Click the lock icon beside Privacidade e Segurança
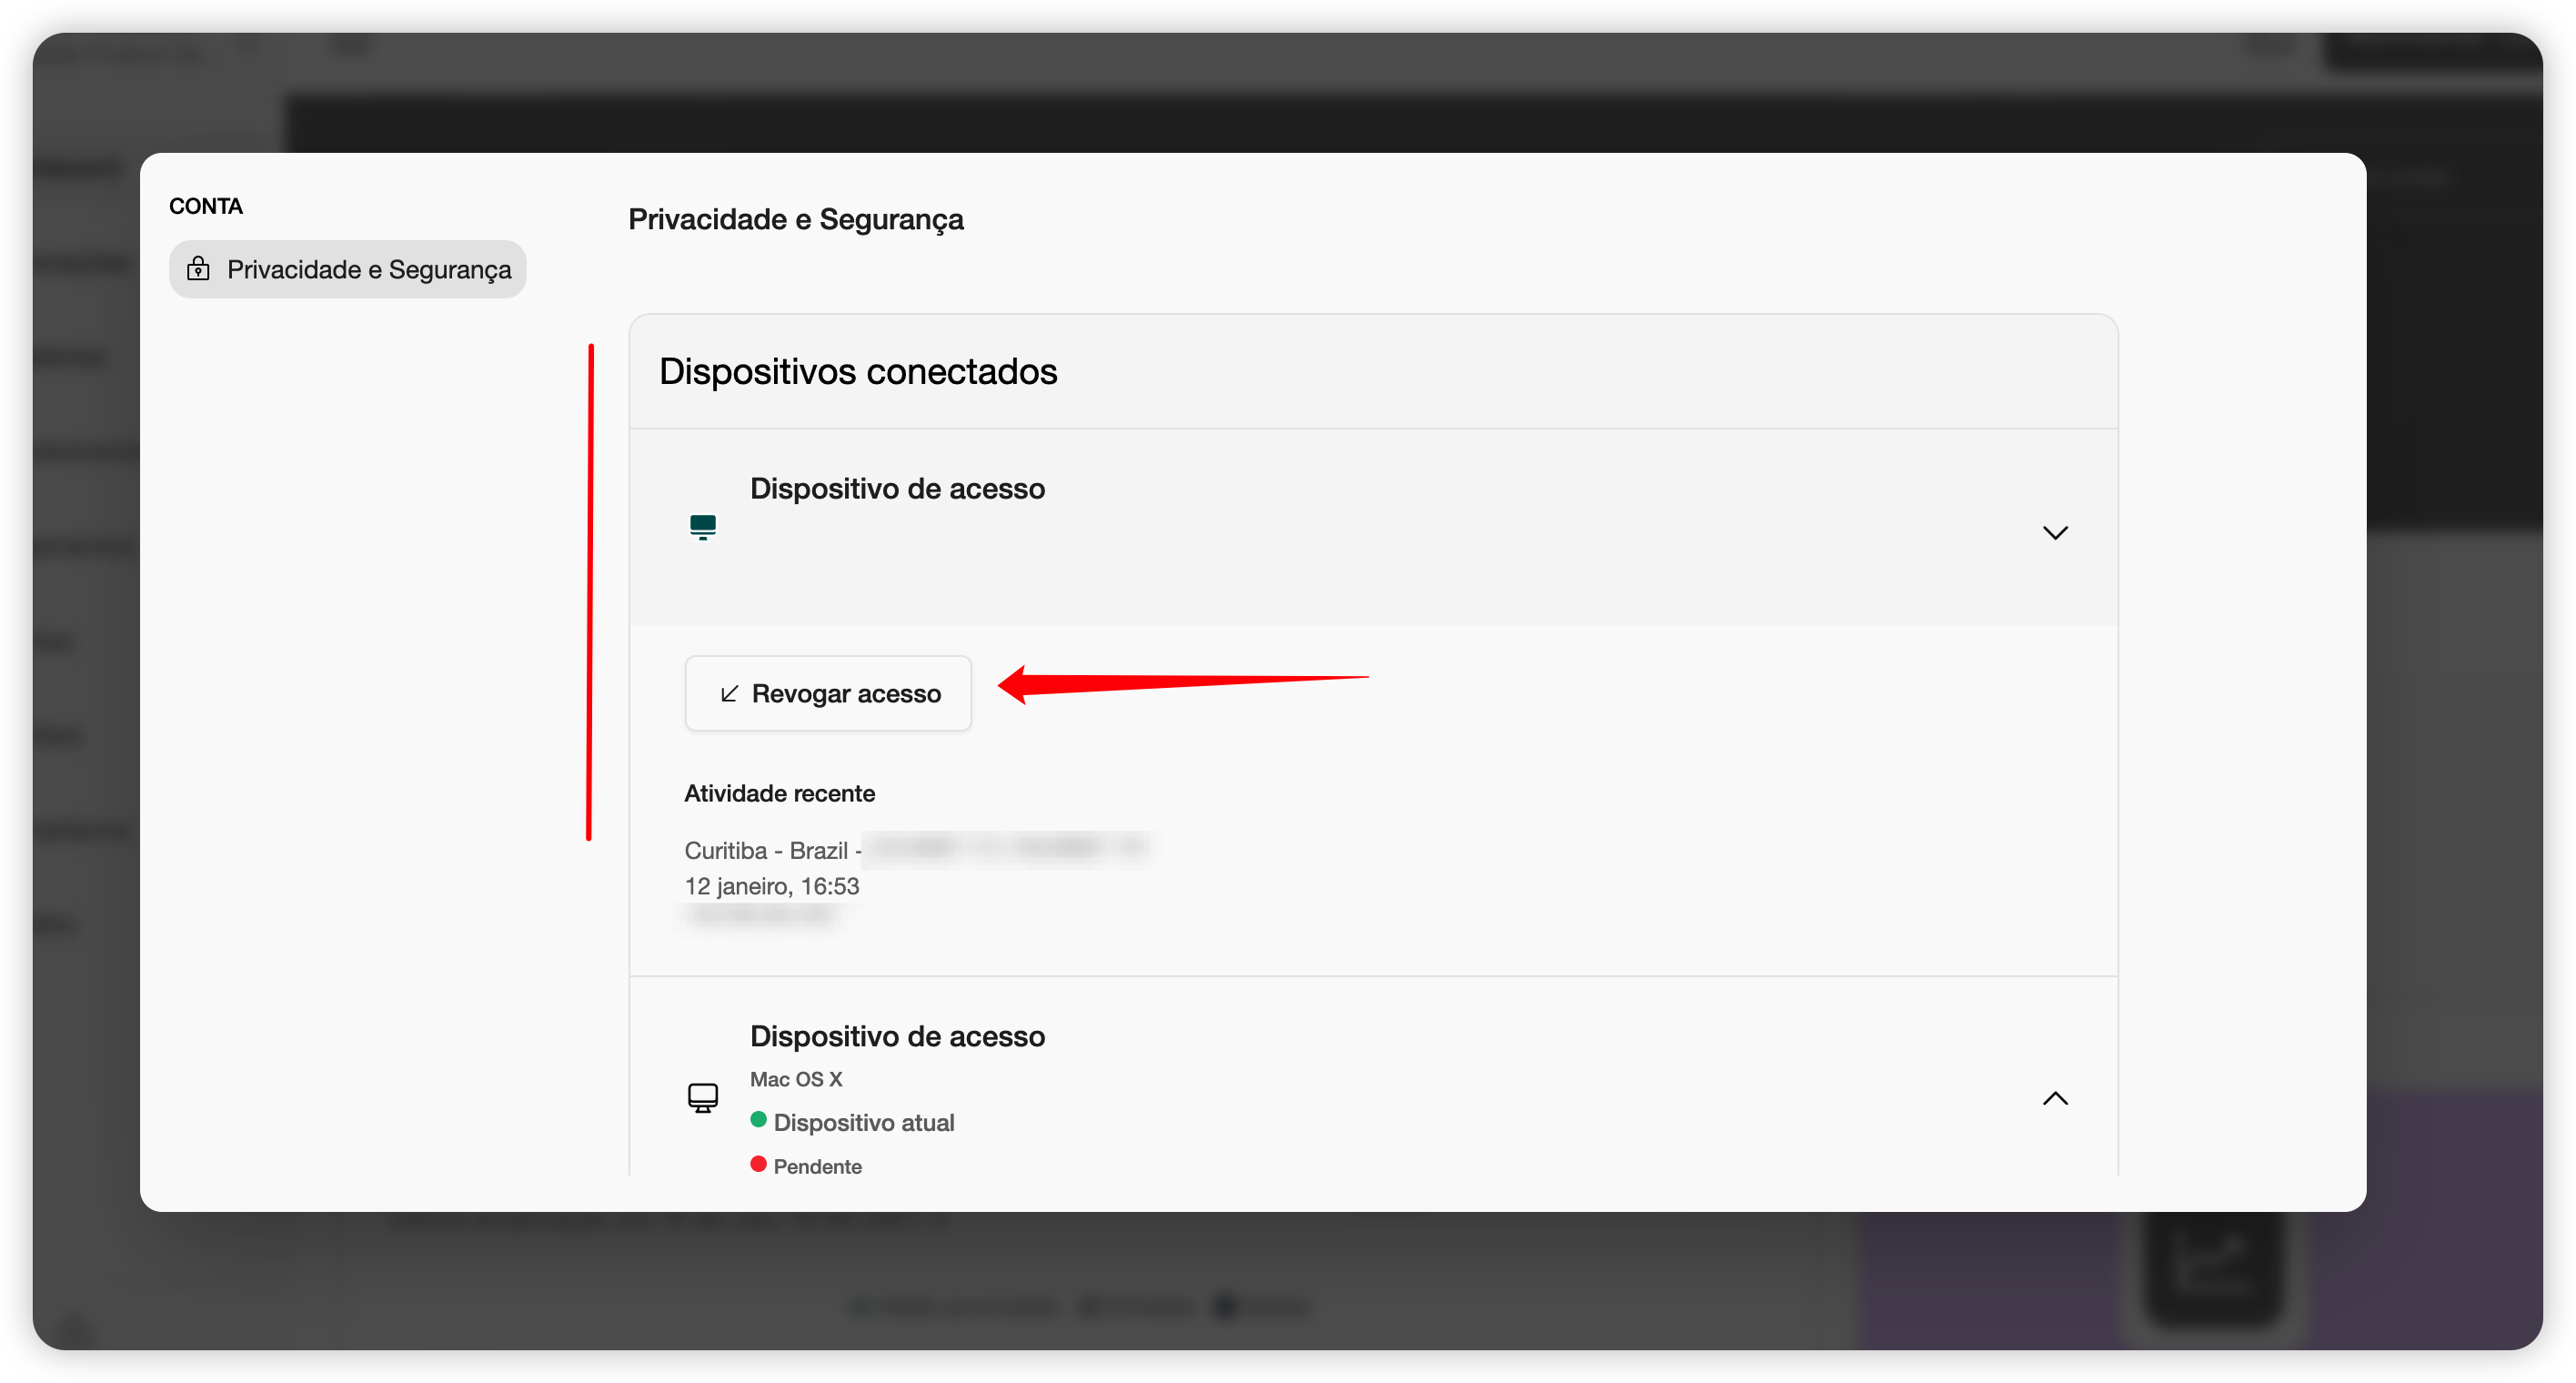The image size is (2576, 1383). (x=198, y=268)
